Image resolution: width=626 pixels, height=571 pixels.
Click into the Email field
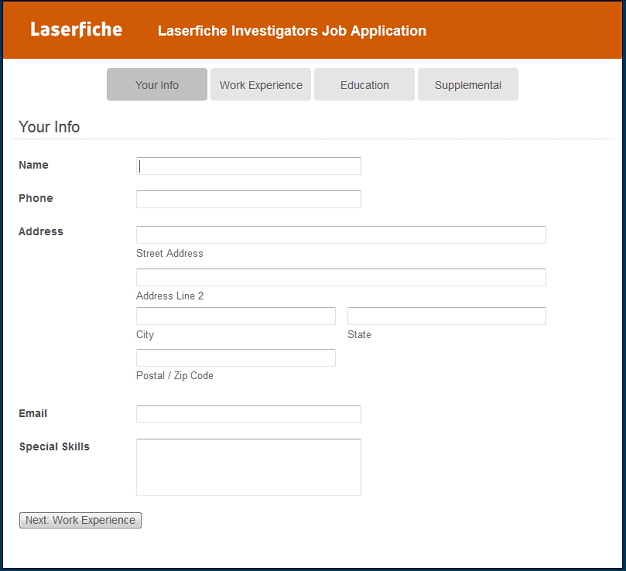(249, 414)
